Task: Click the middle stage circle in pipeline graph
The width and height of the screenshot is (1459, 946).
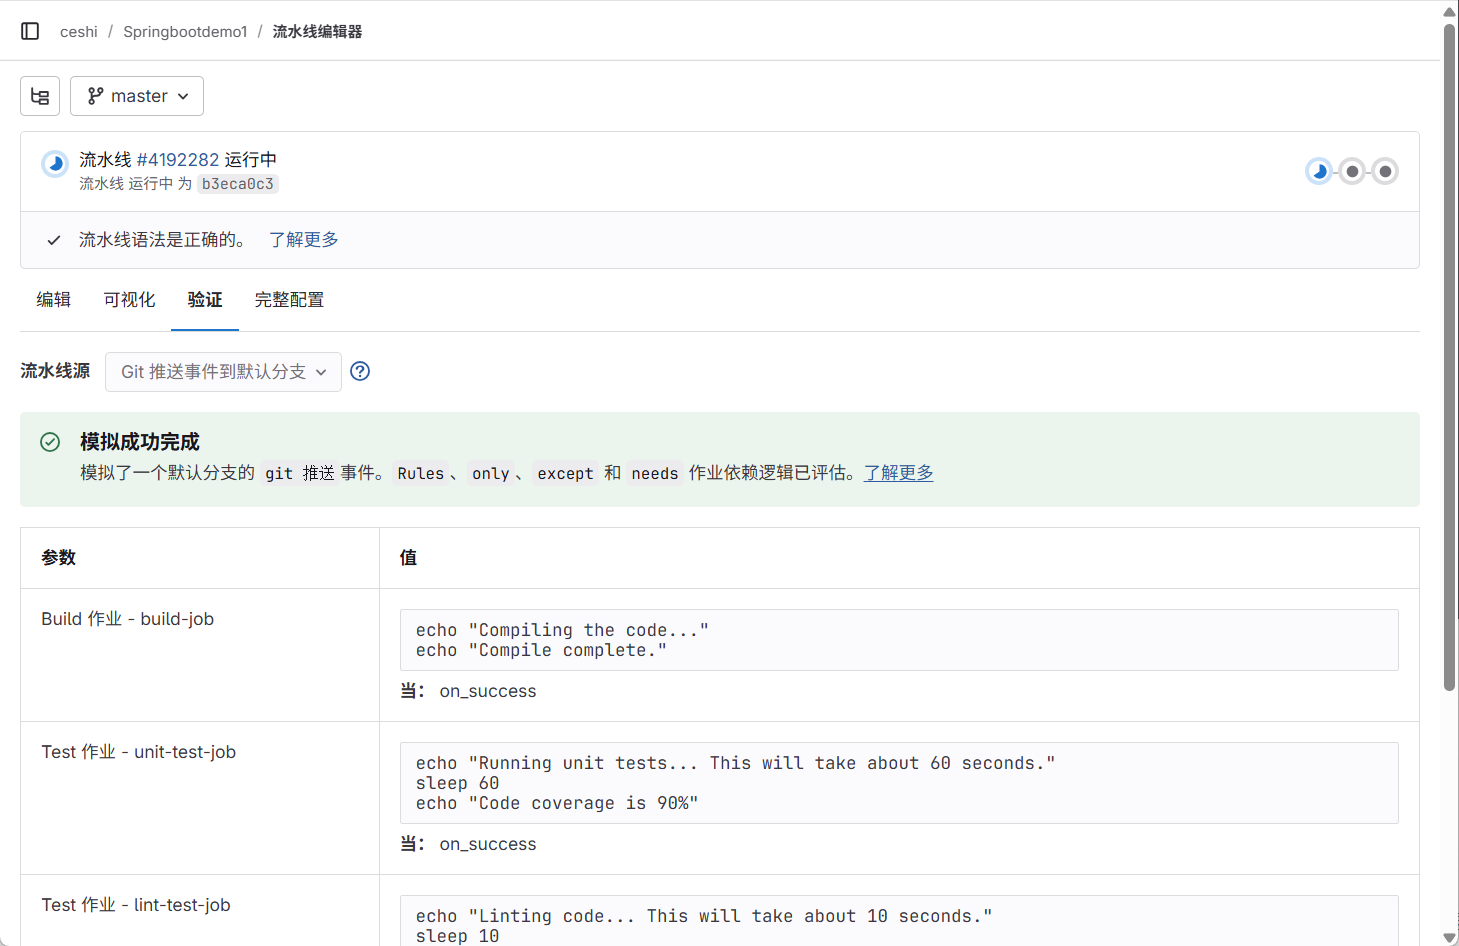Action: [1352, 171]
